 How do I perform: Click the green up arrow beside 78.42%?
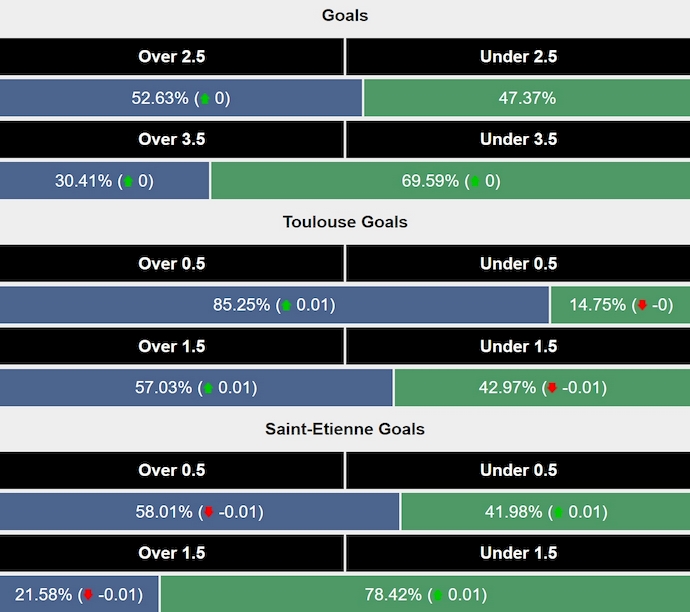(x=437, y=595)
